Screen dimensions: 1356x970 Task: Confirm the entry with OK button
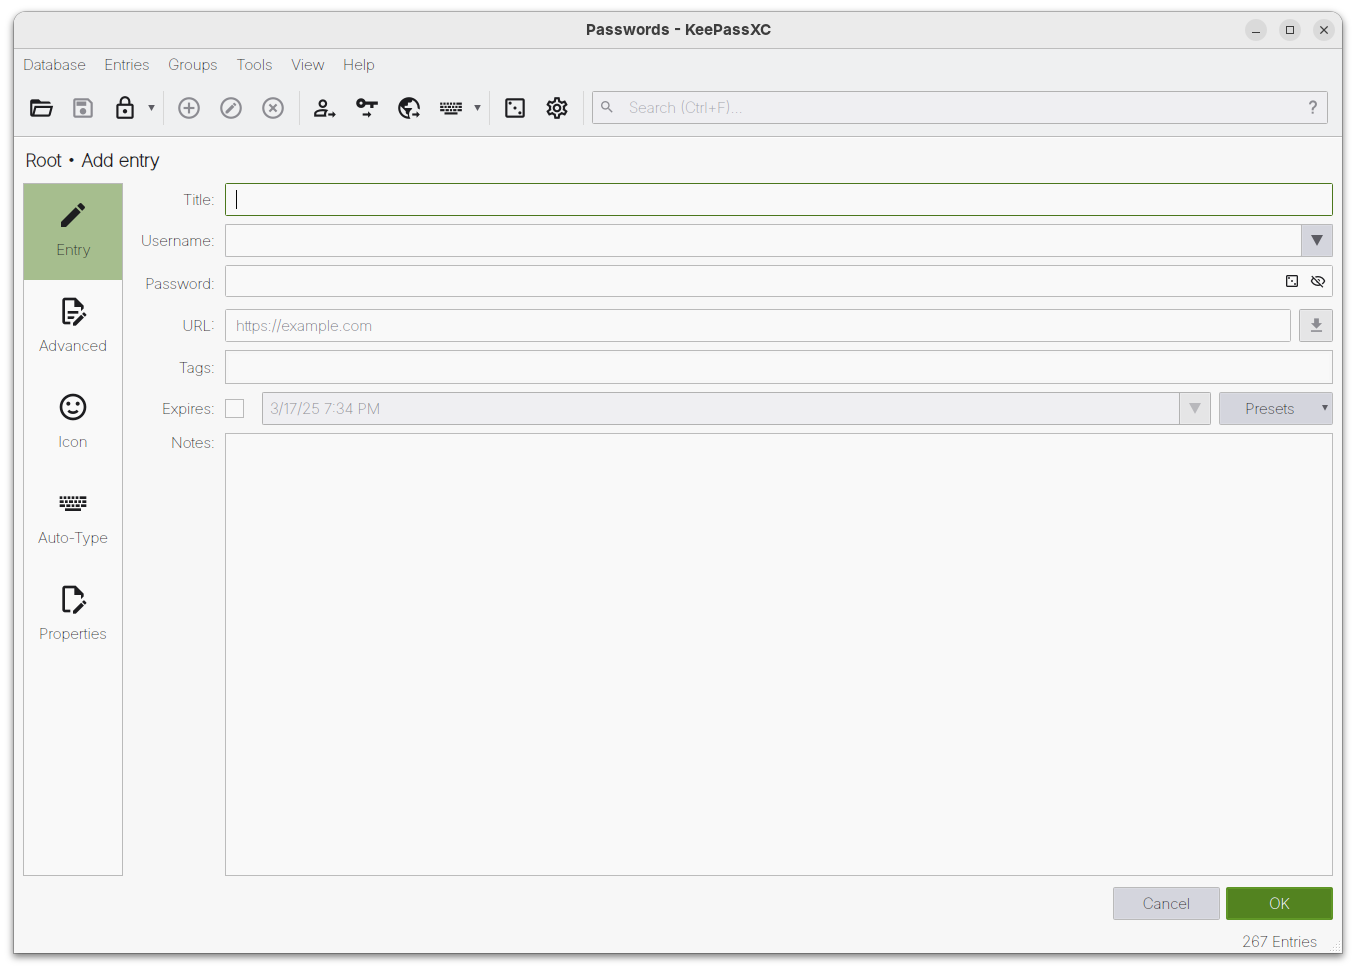click(x=1279, y=904)
